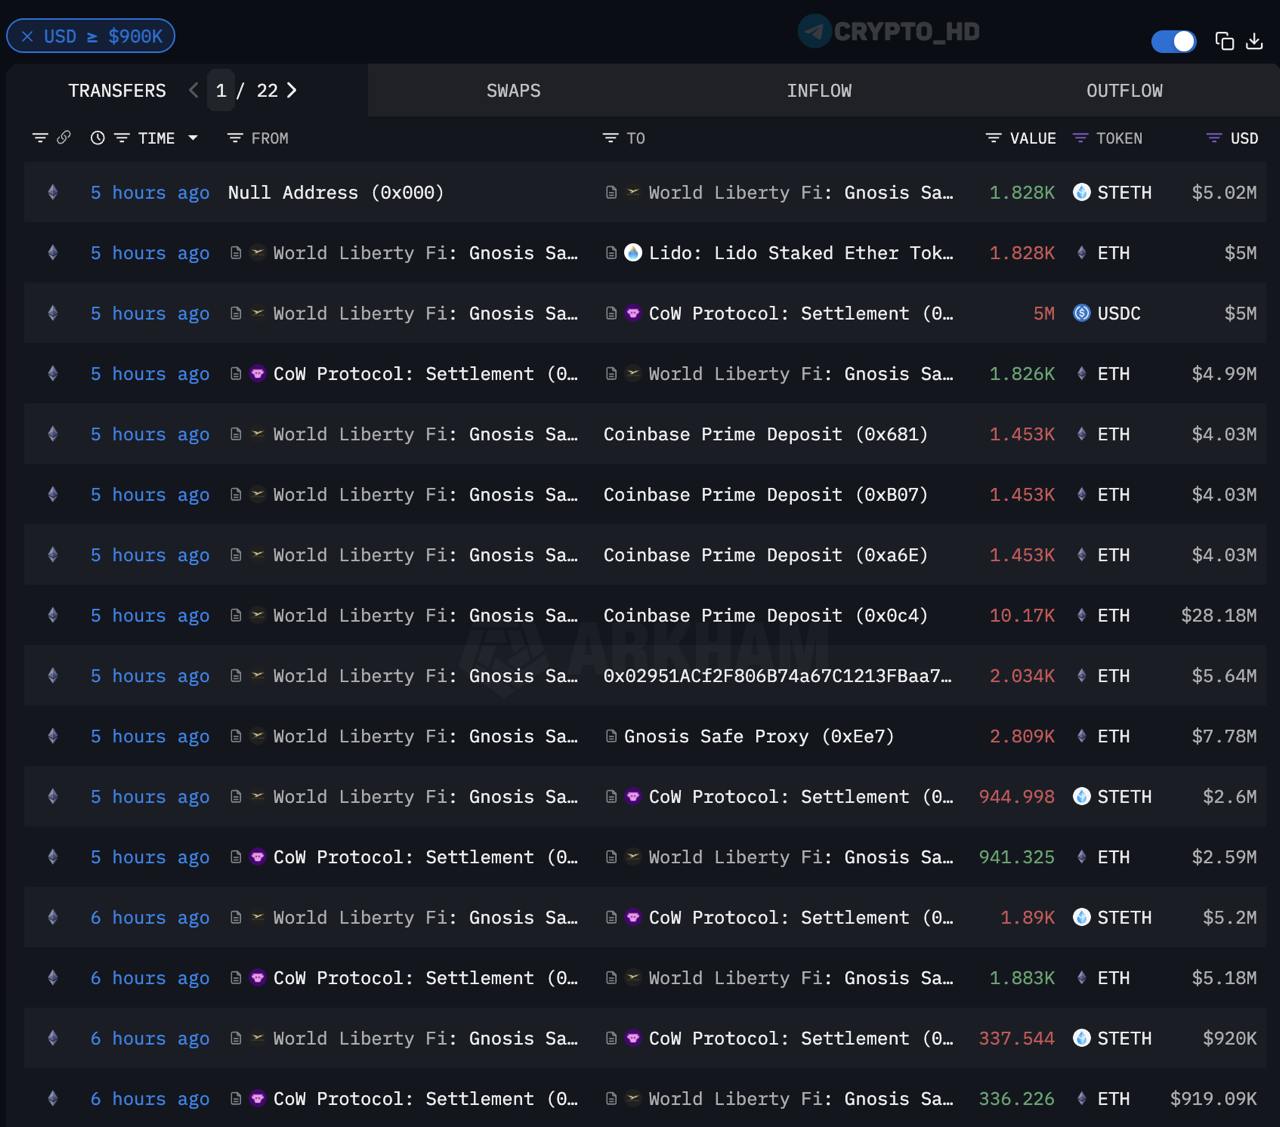1280x1127 pixels.
Task: Open the VALUE column filter
Action: [x=993, y=138]
